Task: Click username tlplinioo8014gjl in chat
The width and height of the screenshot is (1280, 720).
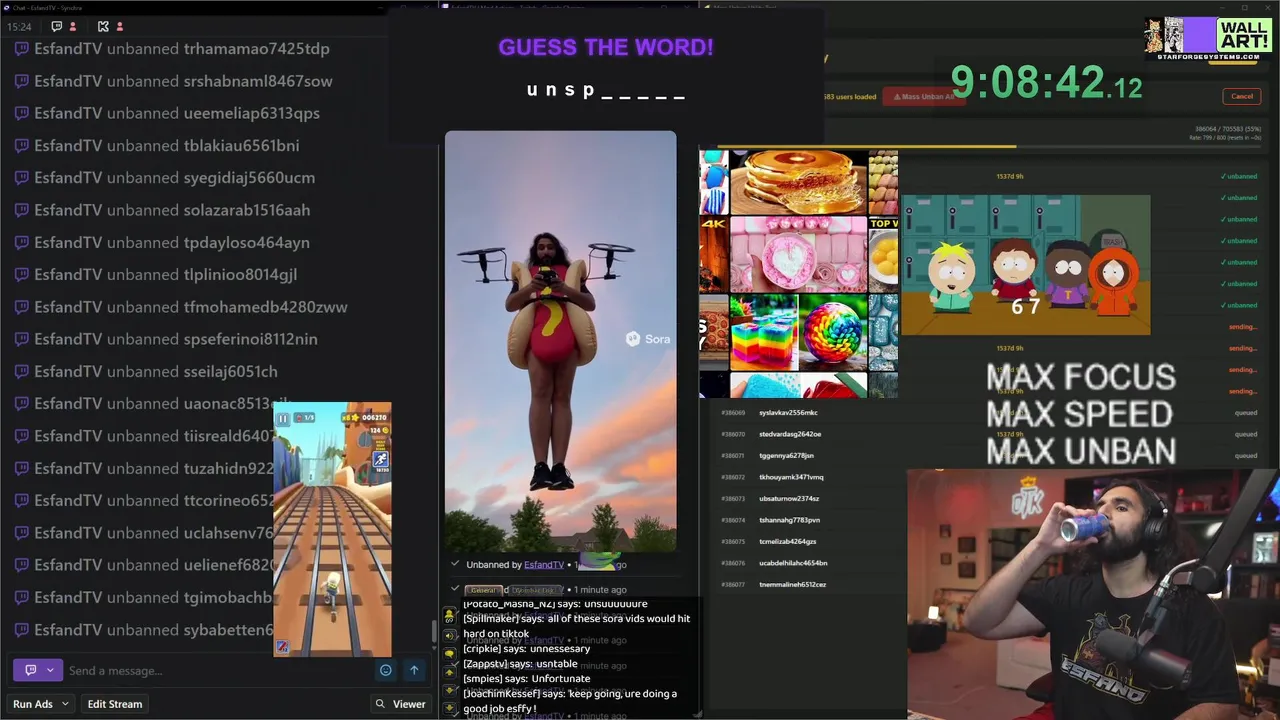Action: [240, 275]
